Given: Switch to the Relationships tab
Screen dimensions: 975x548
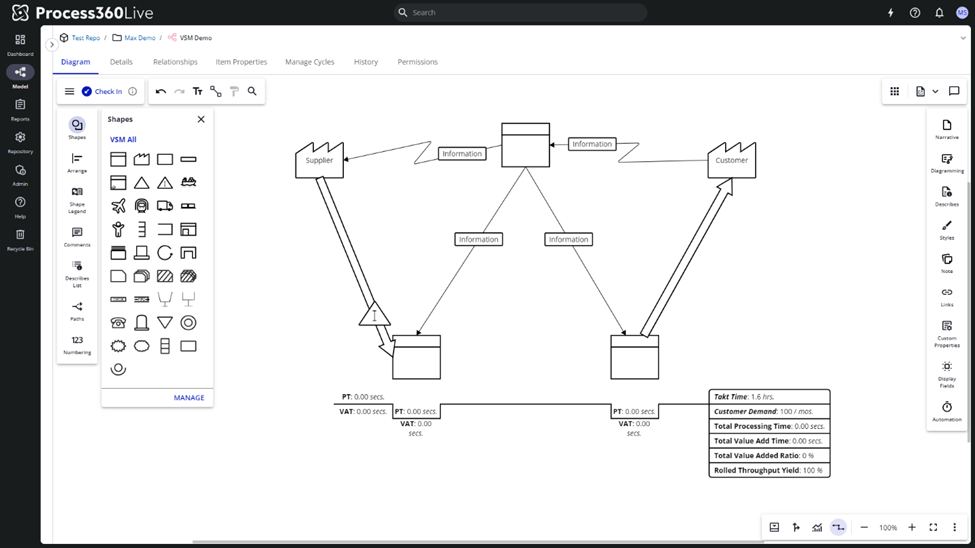Looking at the screenshot, I should click(x=175, y=62).
